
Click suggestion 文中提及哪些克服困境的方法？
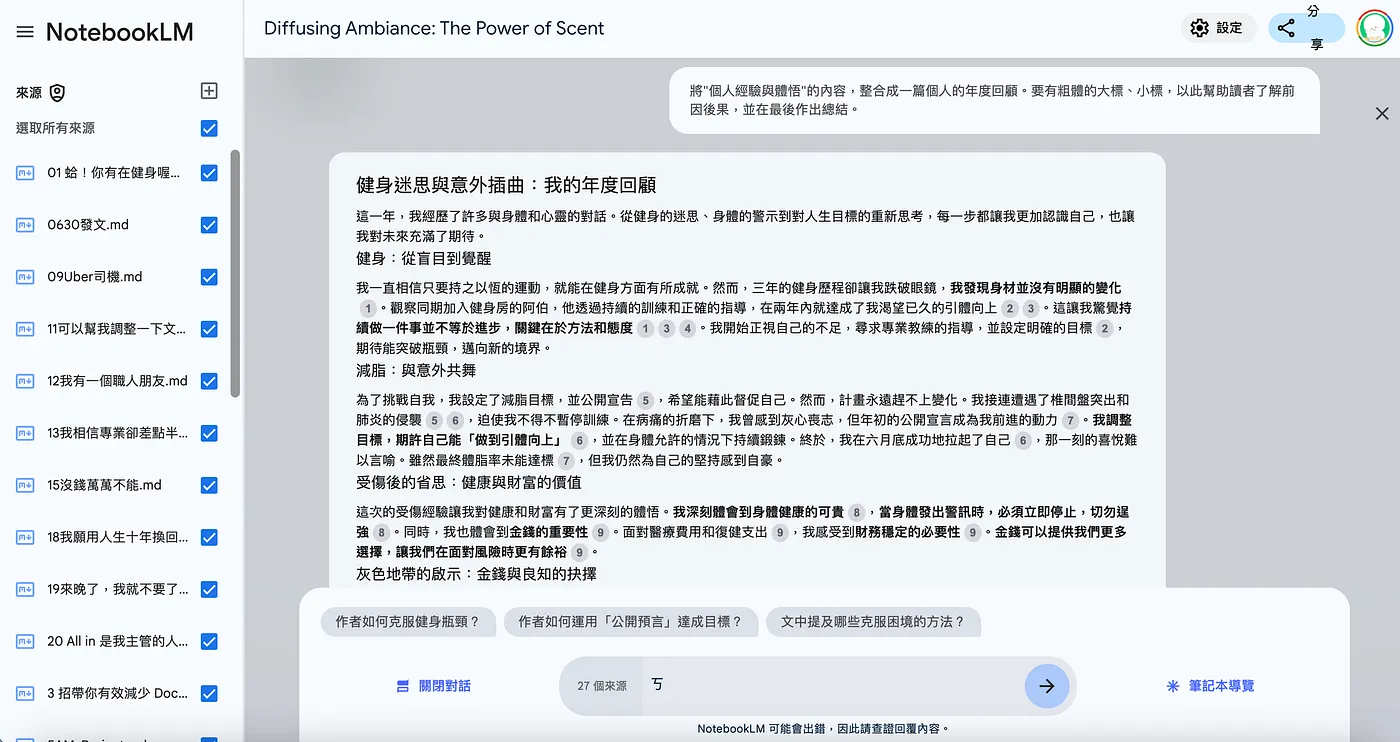point(873,622)
